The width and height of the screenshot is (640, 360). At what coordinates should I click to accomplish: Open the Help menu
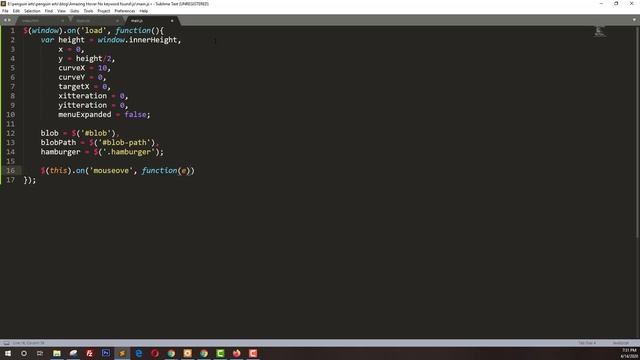point(144,11)
